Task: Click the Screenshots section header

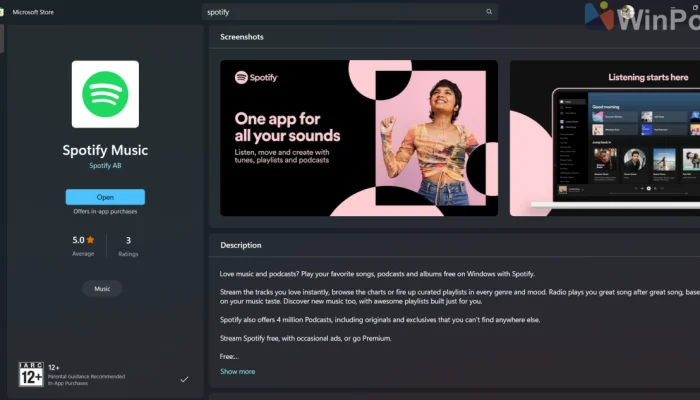Action: pos(242,36)
